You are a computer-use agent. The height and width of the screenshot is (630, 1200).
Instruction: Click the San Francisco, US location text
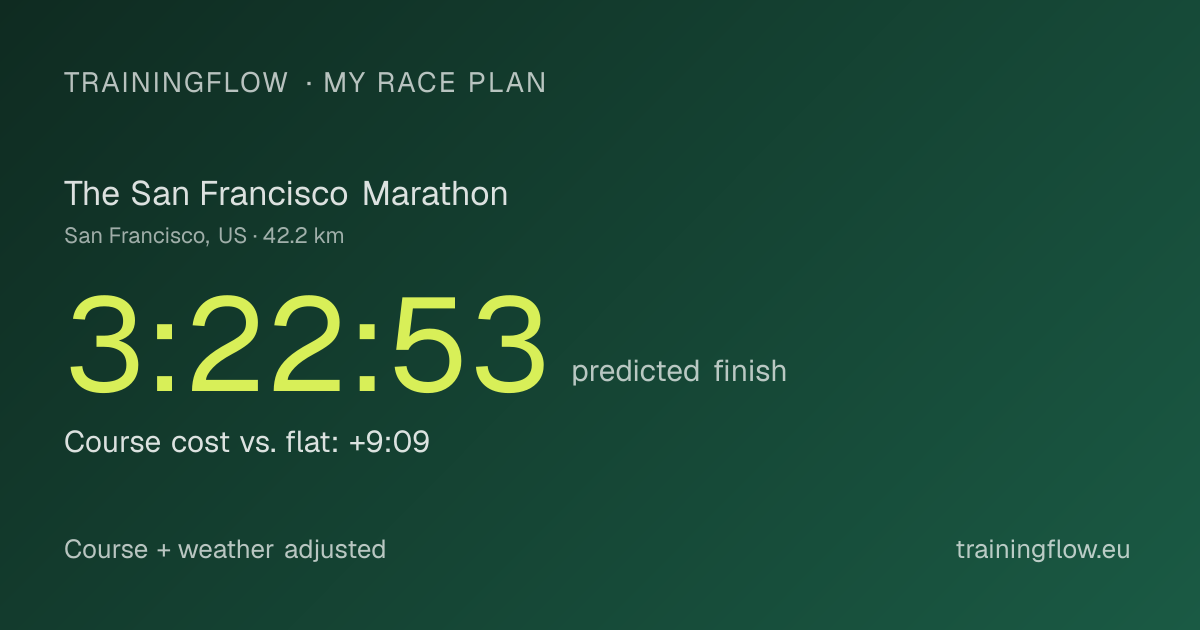pyautogui.click(x=155, y=236)
